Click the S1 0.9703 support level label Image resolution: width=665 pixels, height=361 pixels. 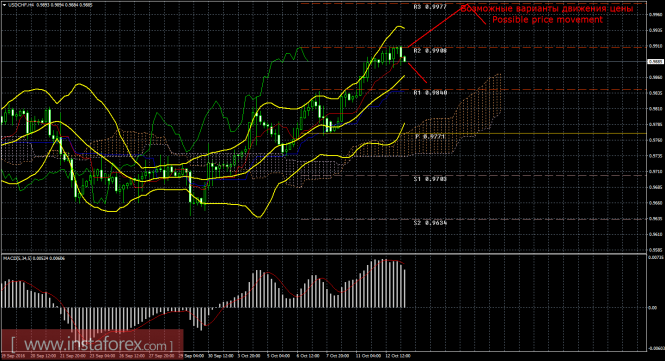point(430,179)
